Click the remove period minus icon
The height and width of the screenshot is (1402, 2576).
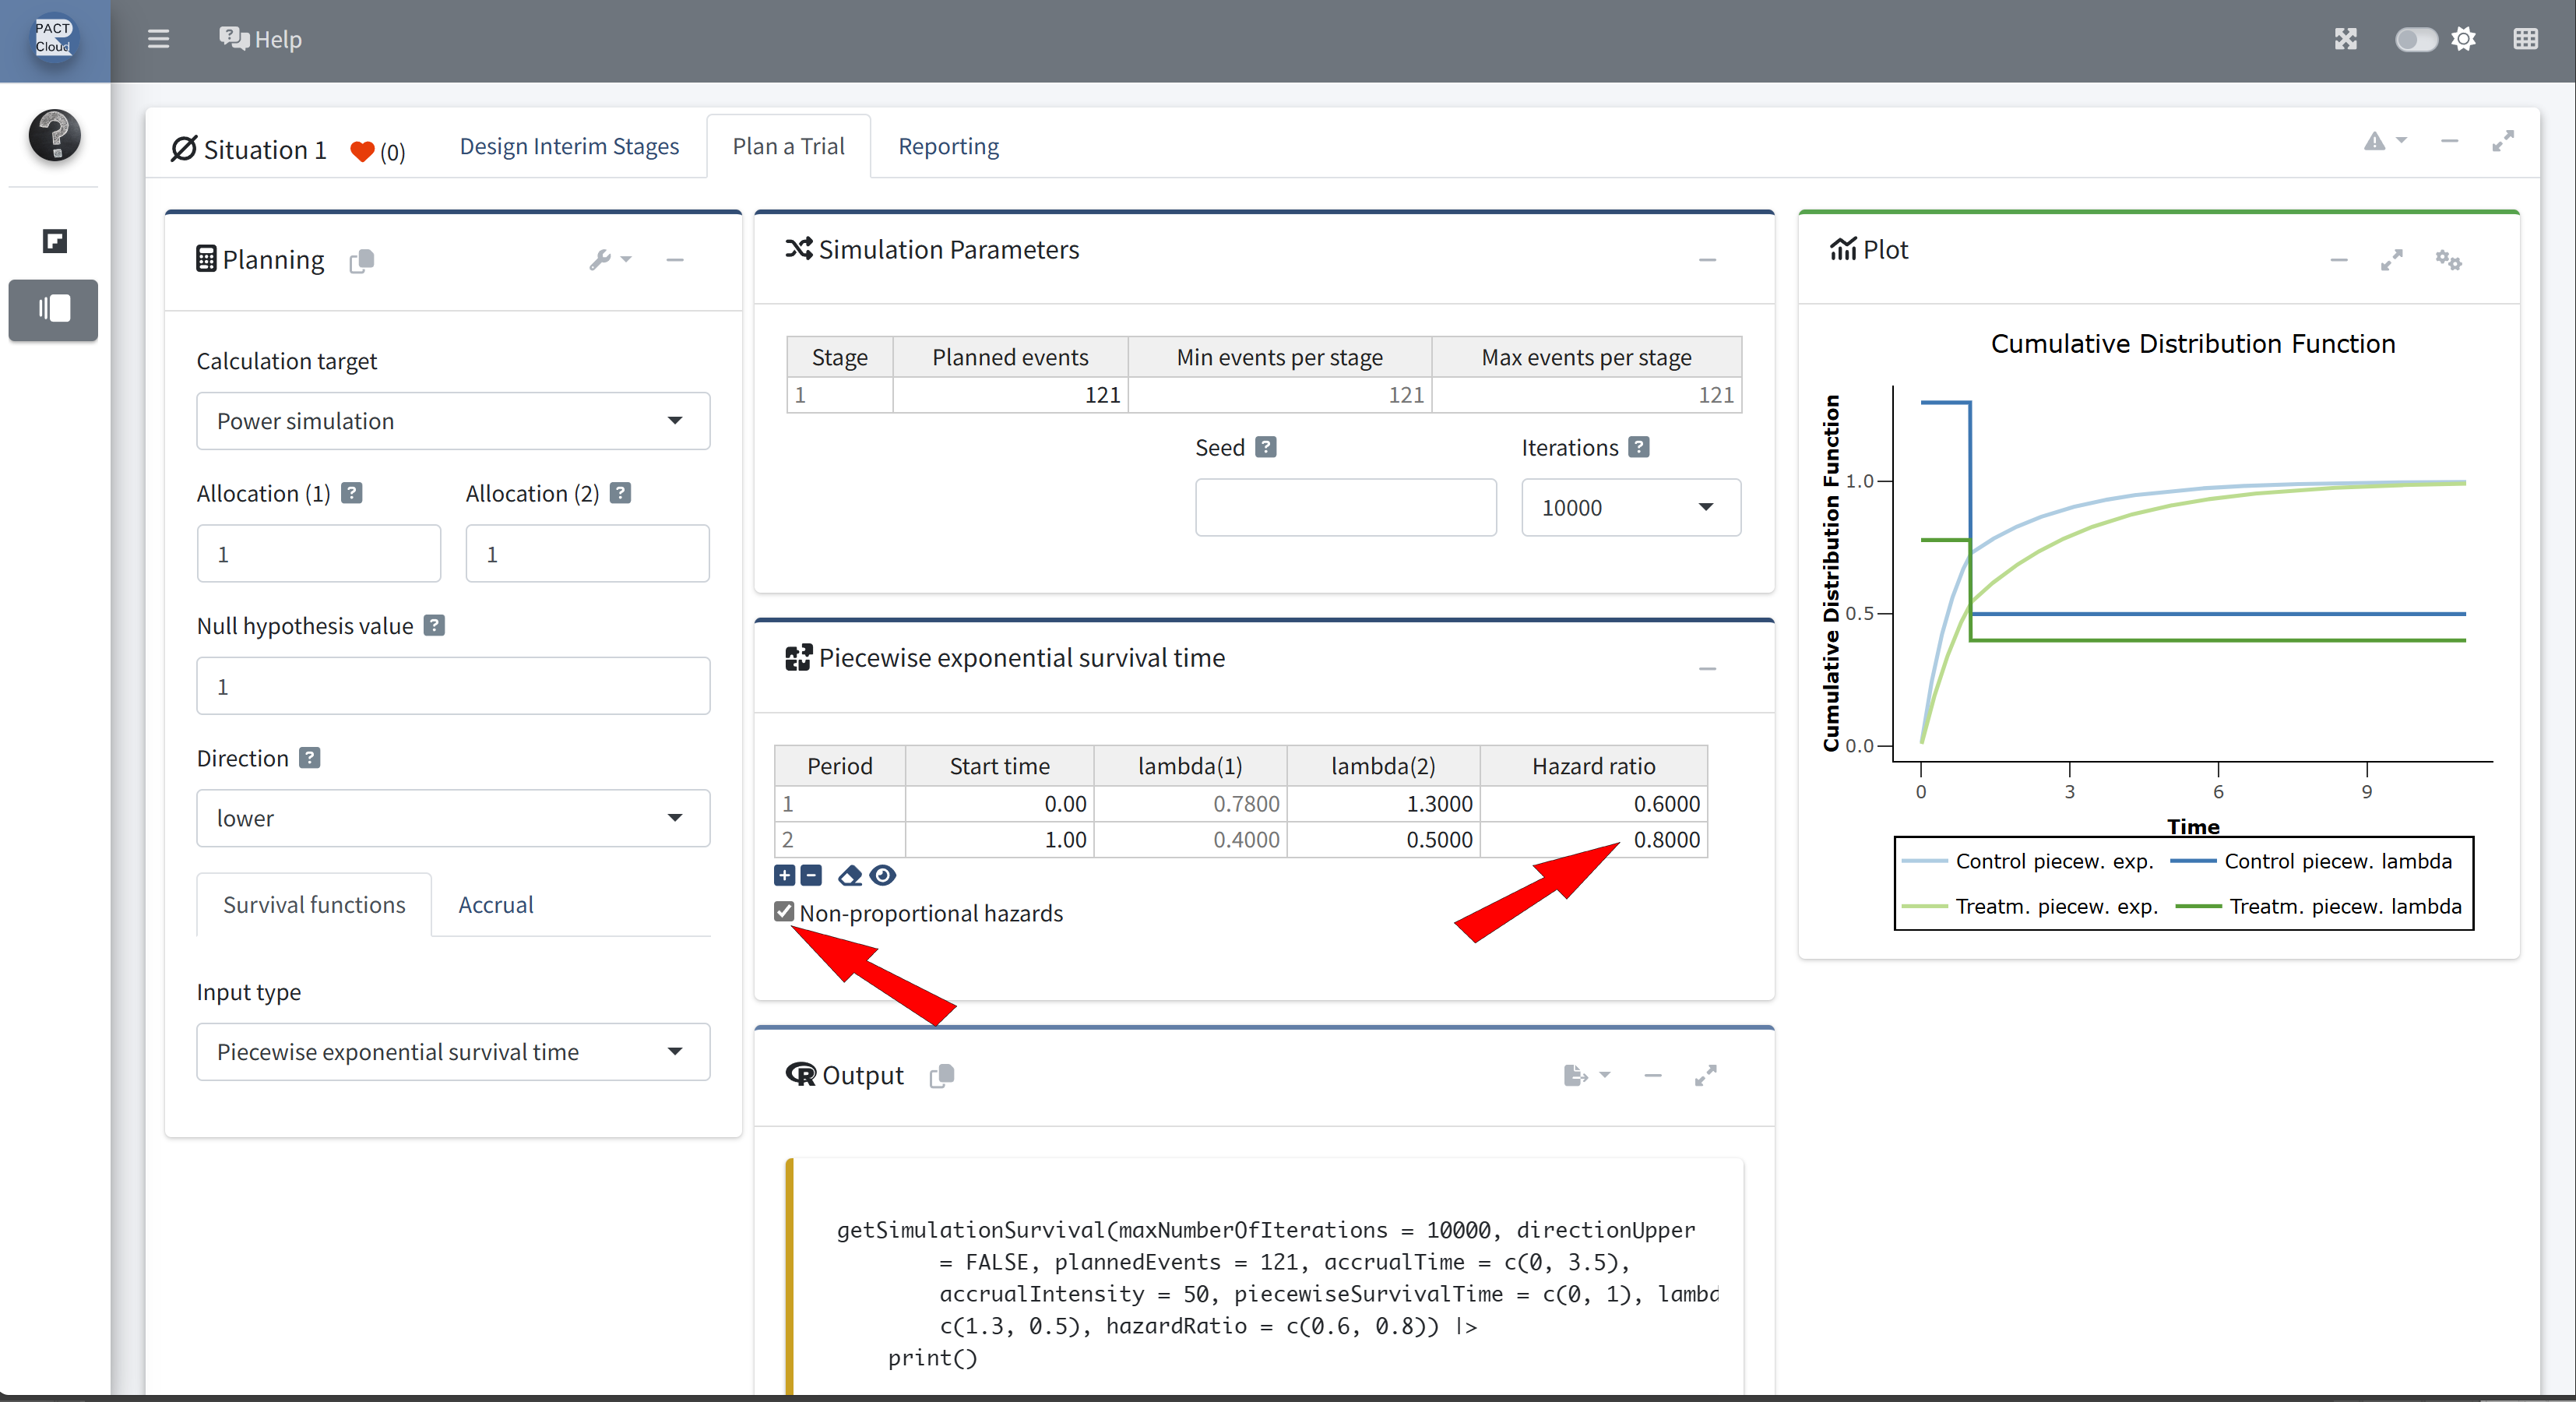(x=811, y=876)
